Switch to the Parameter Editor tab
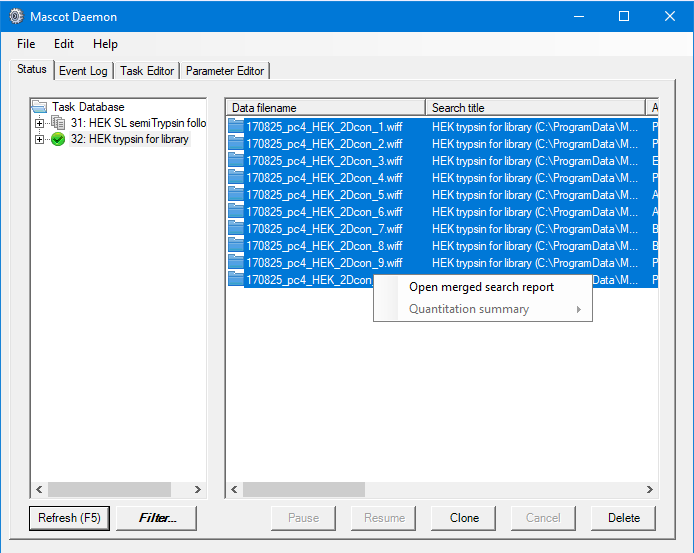Viewport: 694px width, 553px height. click(225, 71)
